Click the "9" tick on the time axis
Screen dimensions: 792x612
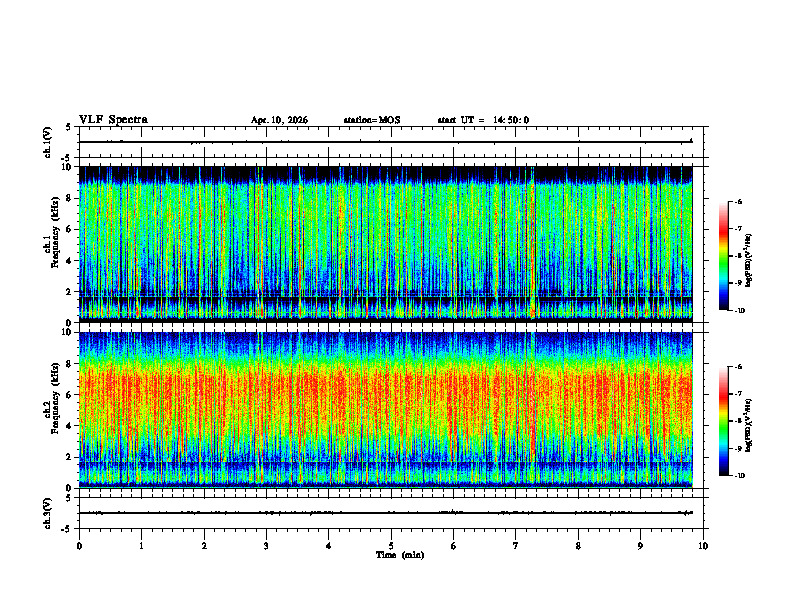coord(640,546)
